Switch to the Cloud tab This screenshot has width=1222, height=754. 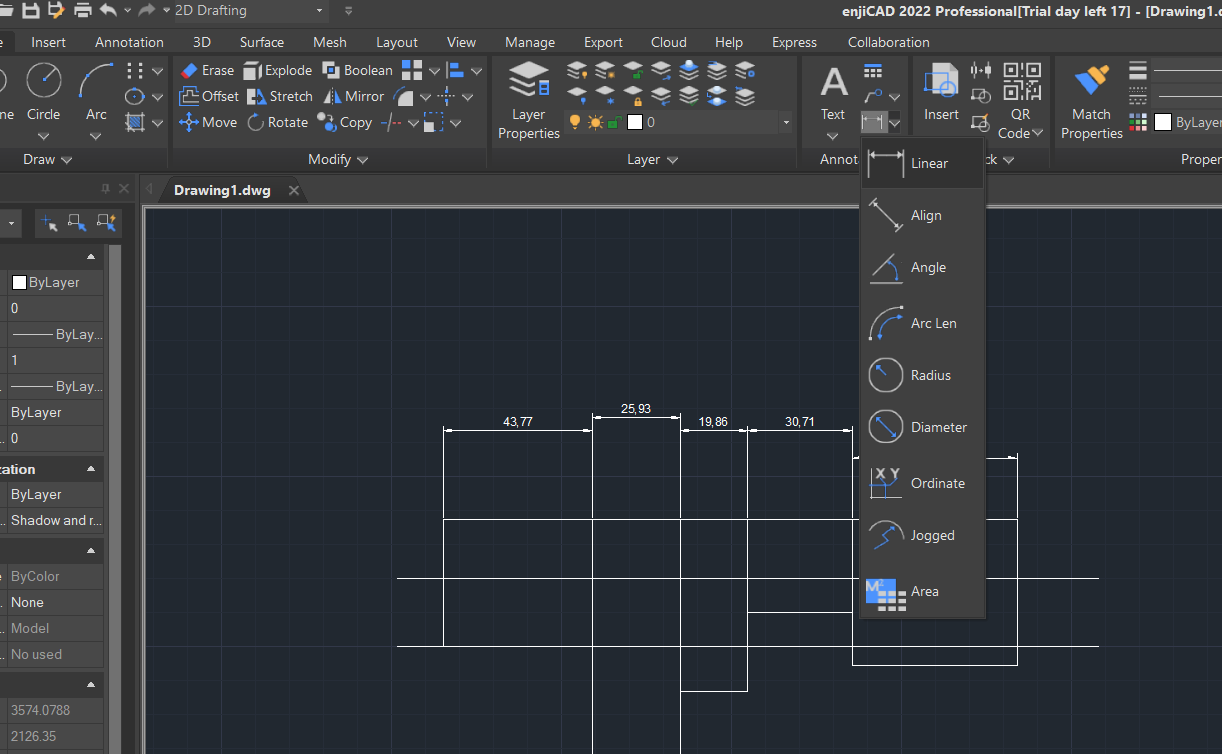[x=669, y=42]
